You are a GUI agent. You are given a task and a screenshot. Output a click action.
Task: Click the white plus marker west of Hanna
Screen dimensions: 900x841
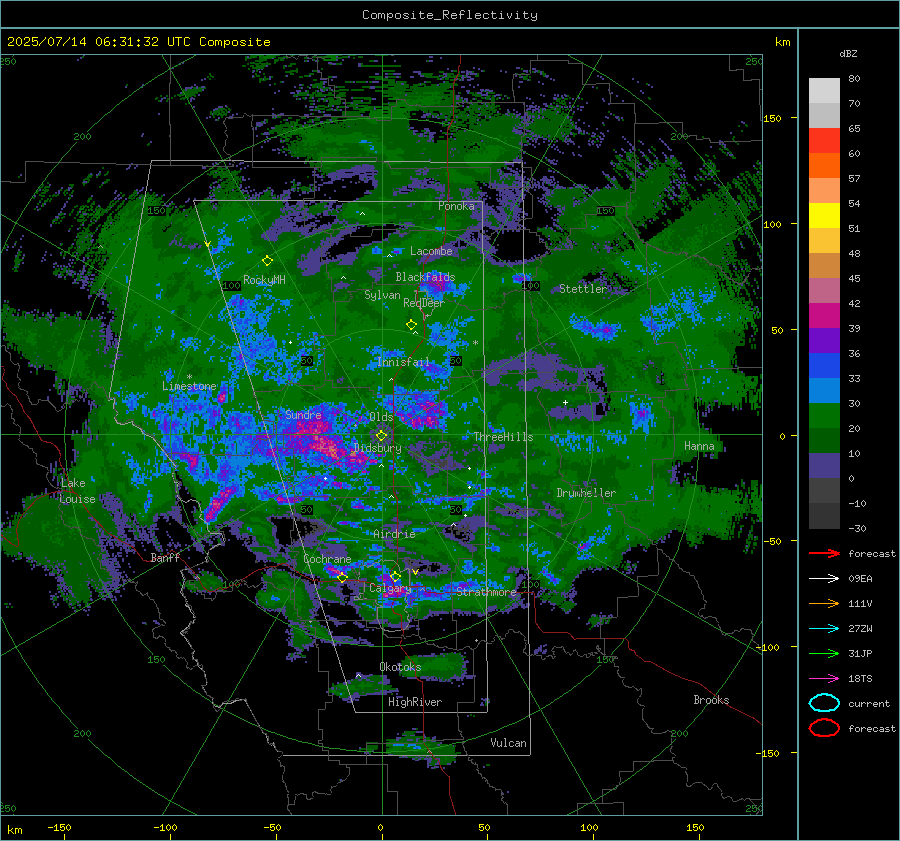[565, 402]
